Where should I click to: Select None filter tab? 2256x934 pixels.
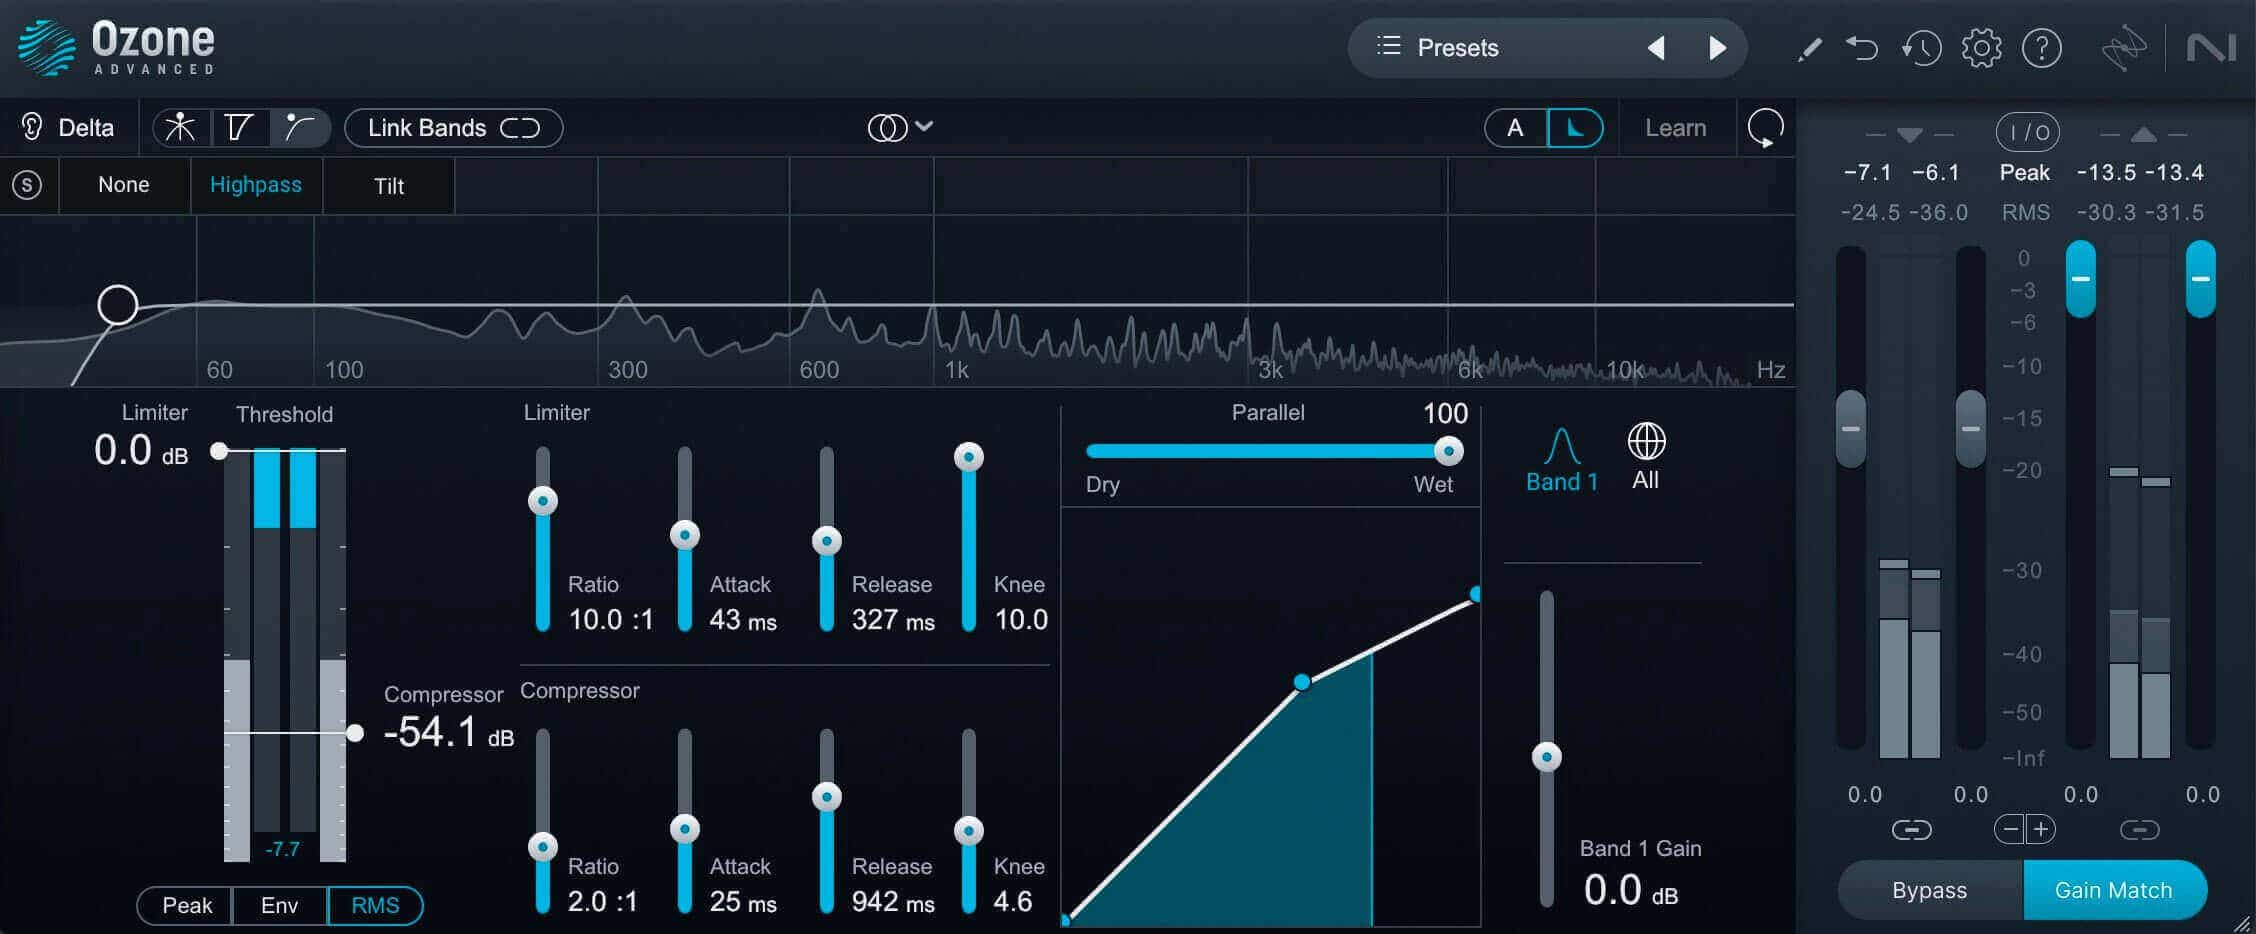(x=124, y=185)
